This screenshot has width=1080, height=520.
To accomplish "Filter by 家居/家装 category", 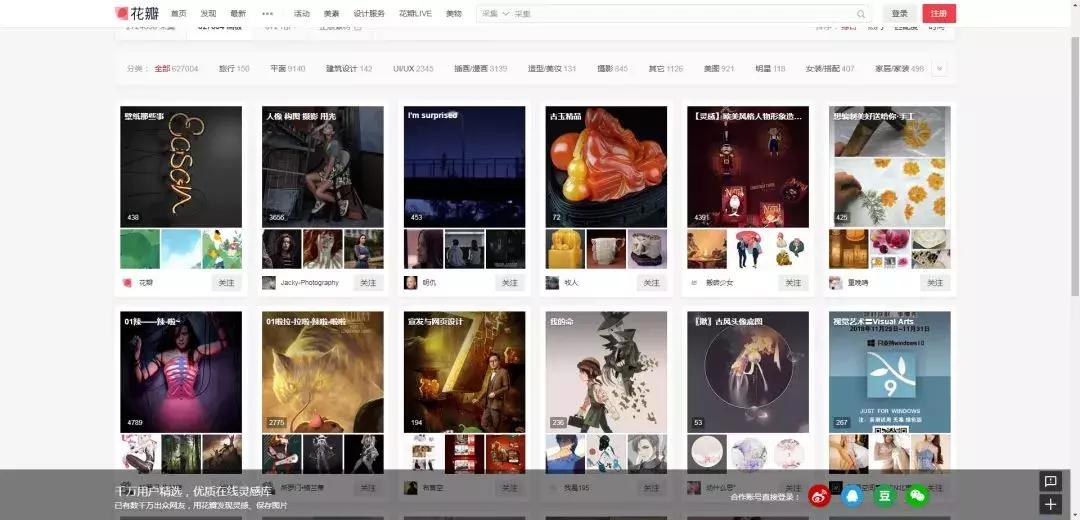I will (x=900, y=69).
